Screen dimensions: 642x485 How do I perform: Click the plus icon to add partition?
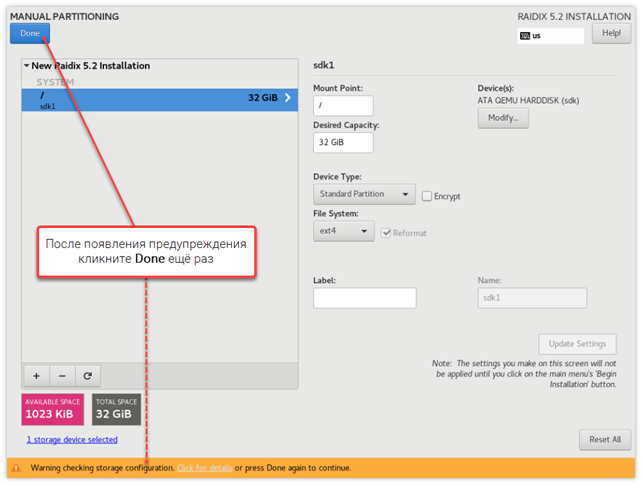(x=36, y=376)
